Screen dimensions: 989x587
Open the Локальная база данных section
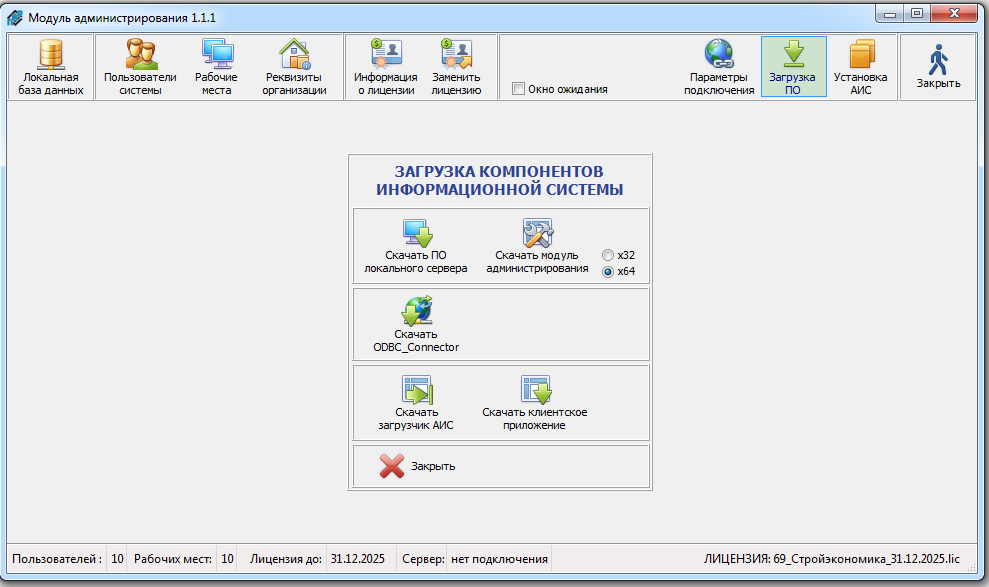pos(50,67)
